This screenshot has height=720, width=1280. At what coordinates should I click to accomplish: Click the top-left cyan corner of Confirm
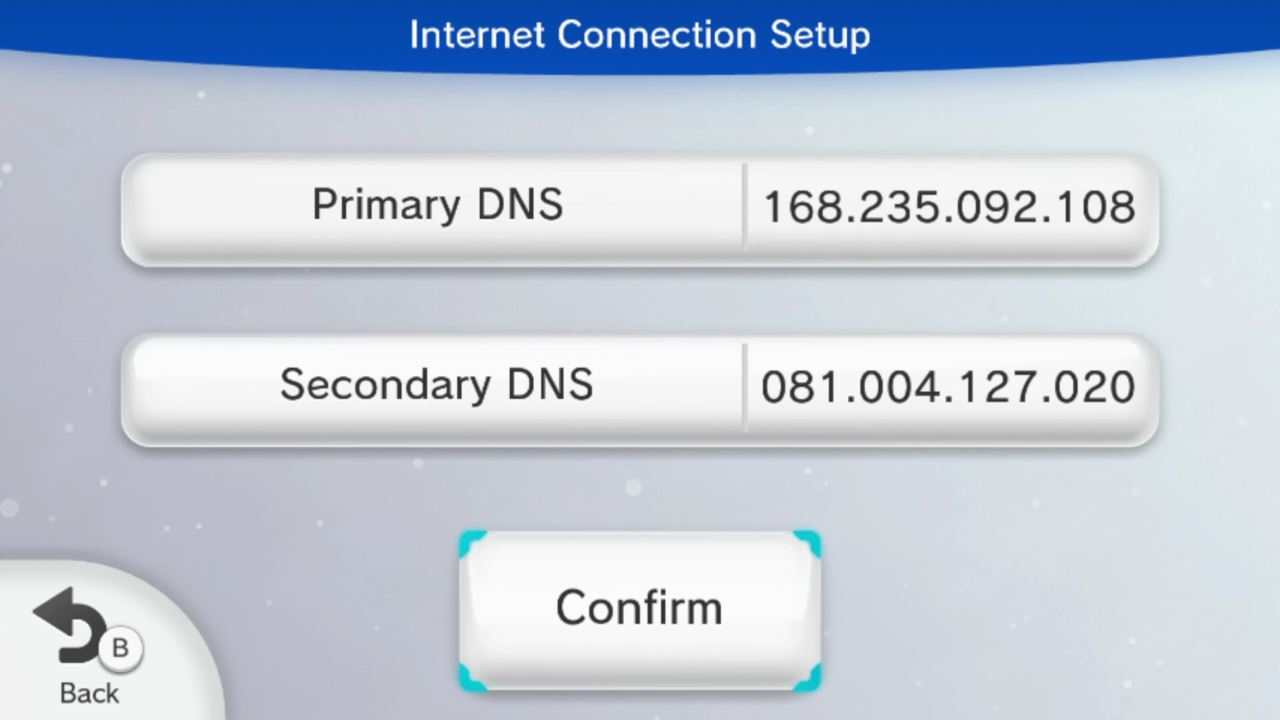(x=473, y=545)
